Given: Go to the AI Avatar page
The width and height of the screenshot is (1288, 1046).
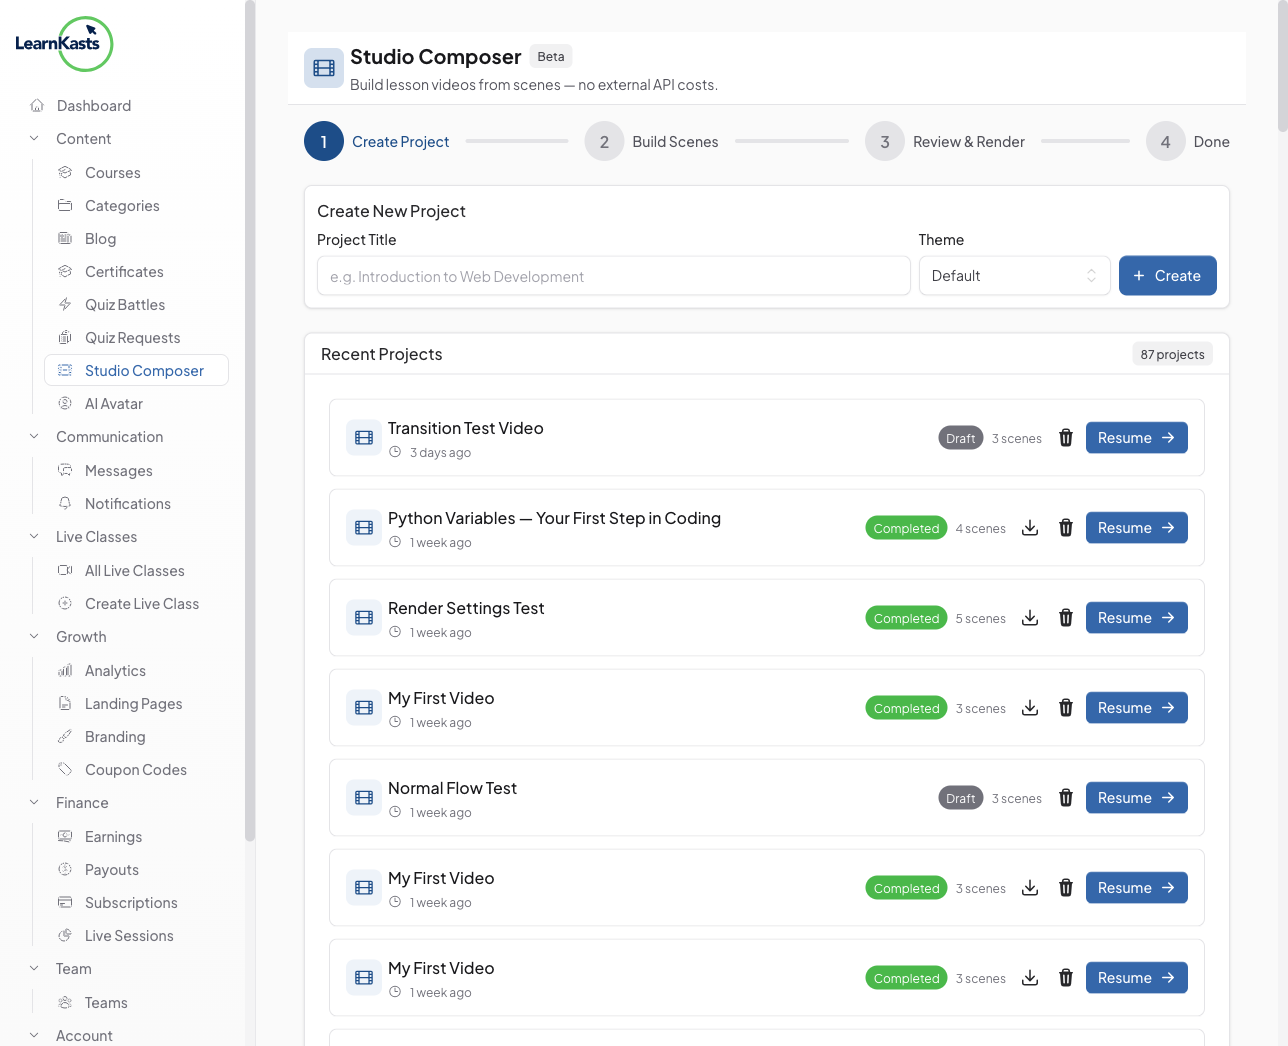Looking at the screenshot, I should 114,404.
